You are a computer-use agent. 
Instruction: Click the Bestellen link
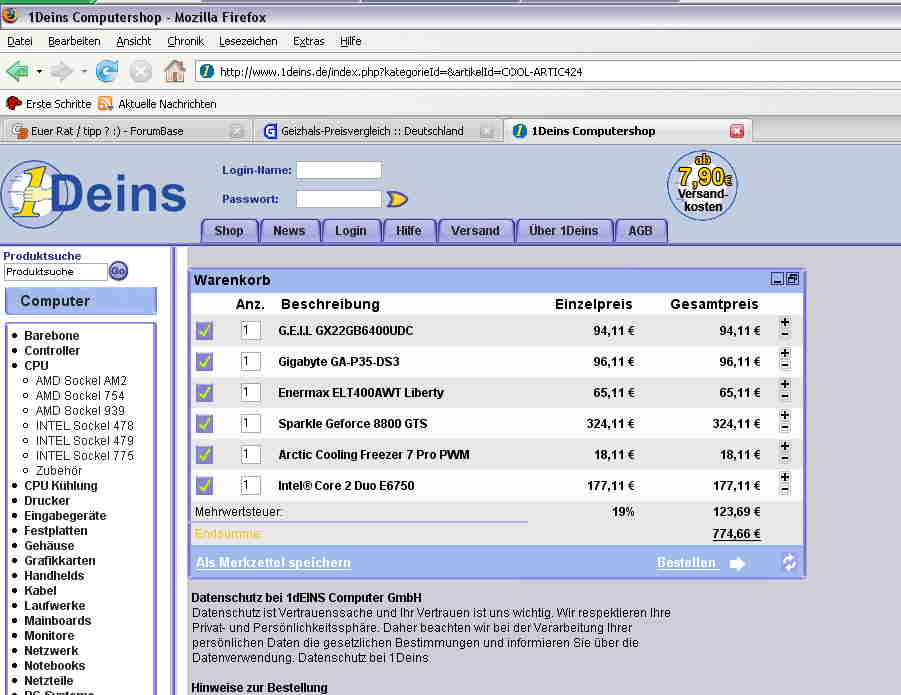coord(687,563)
